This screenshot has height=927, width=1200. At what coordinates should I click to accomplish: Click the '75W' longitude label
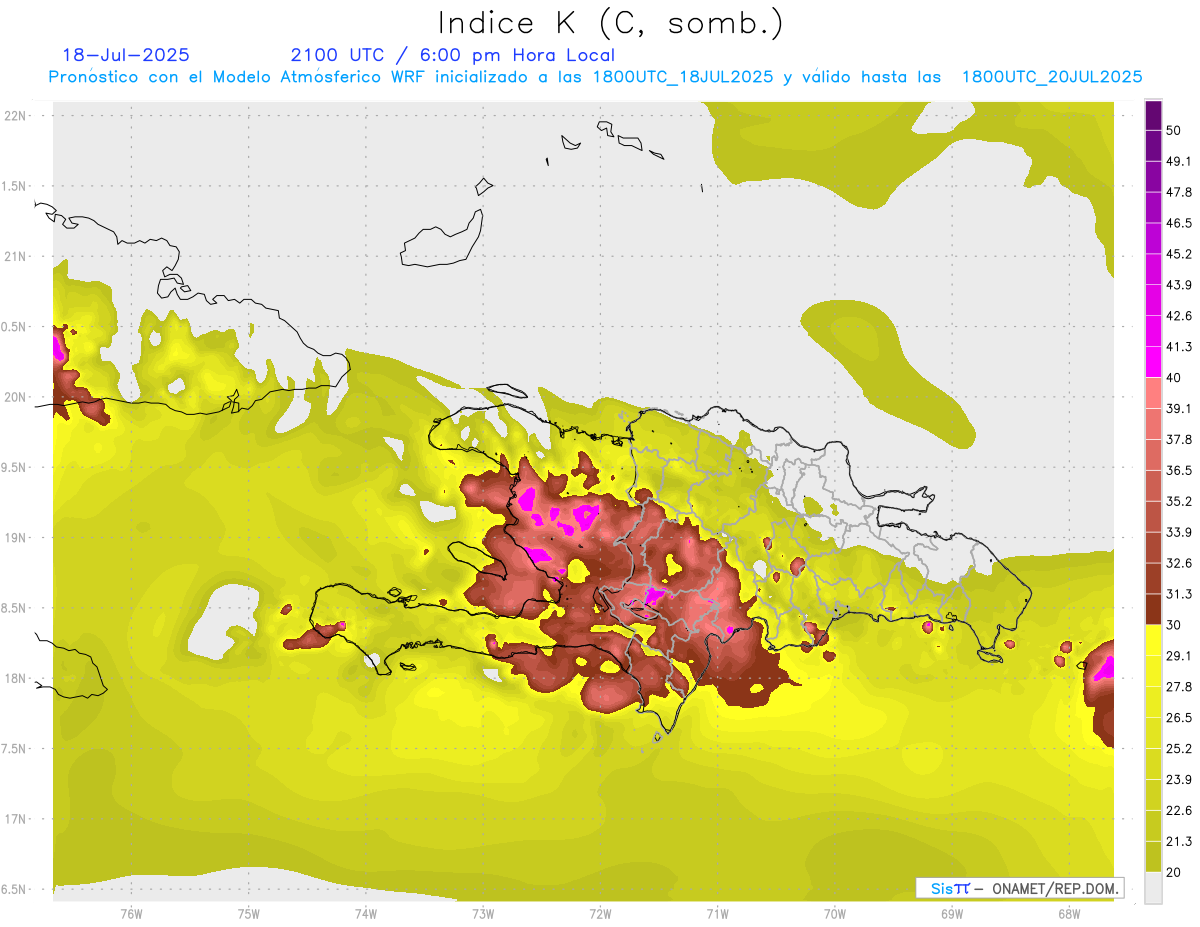click(249, 914)
